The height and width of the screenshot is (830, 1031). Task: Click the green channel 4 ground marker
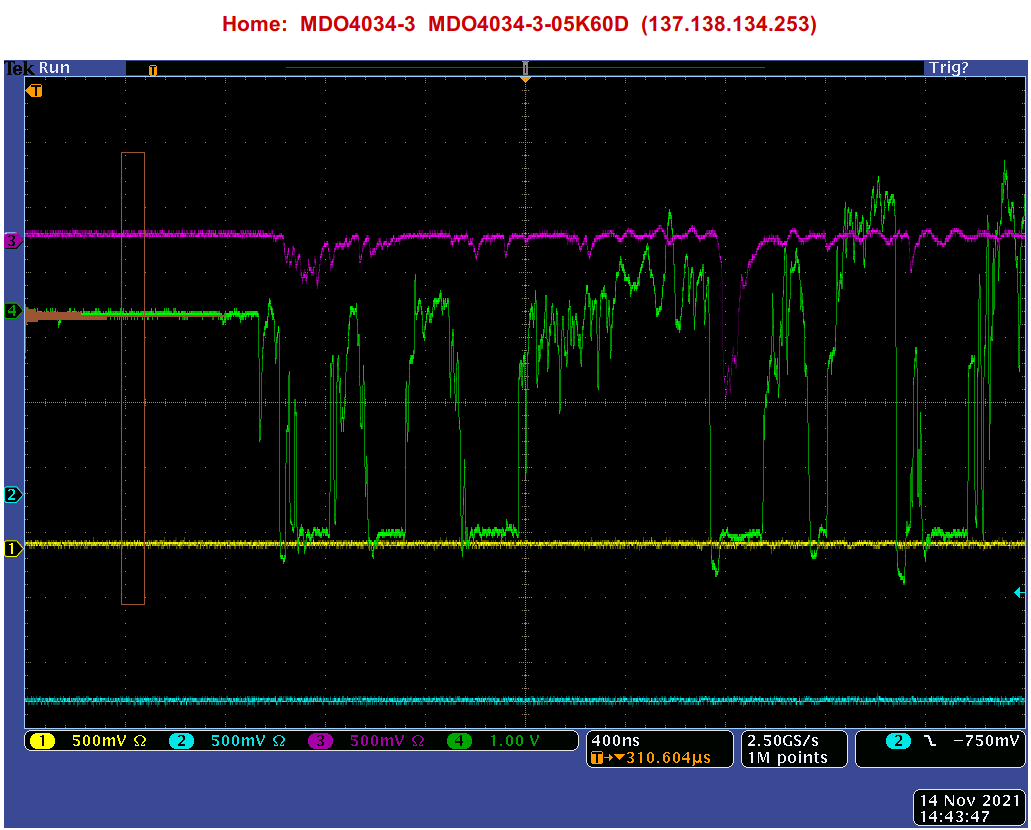tap(13, 311)
